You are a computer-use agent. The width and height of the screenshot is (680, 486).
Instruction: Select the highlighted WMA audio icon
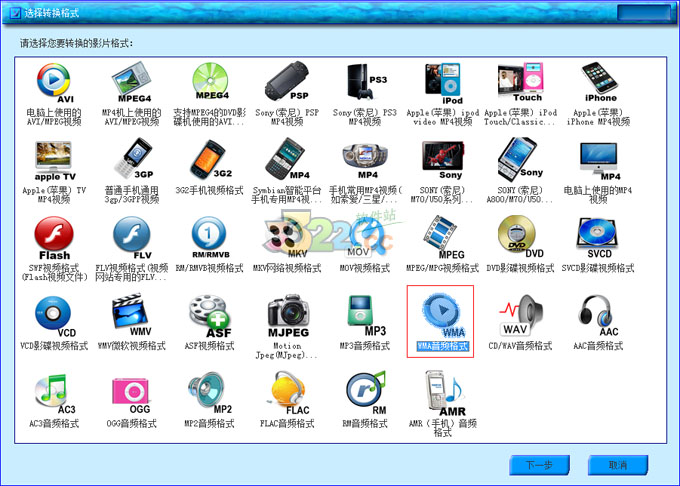[x=442, y=316]
